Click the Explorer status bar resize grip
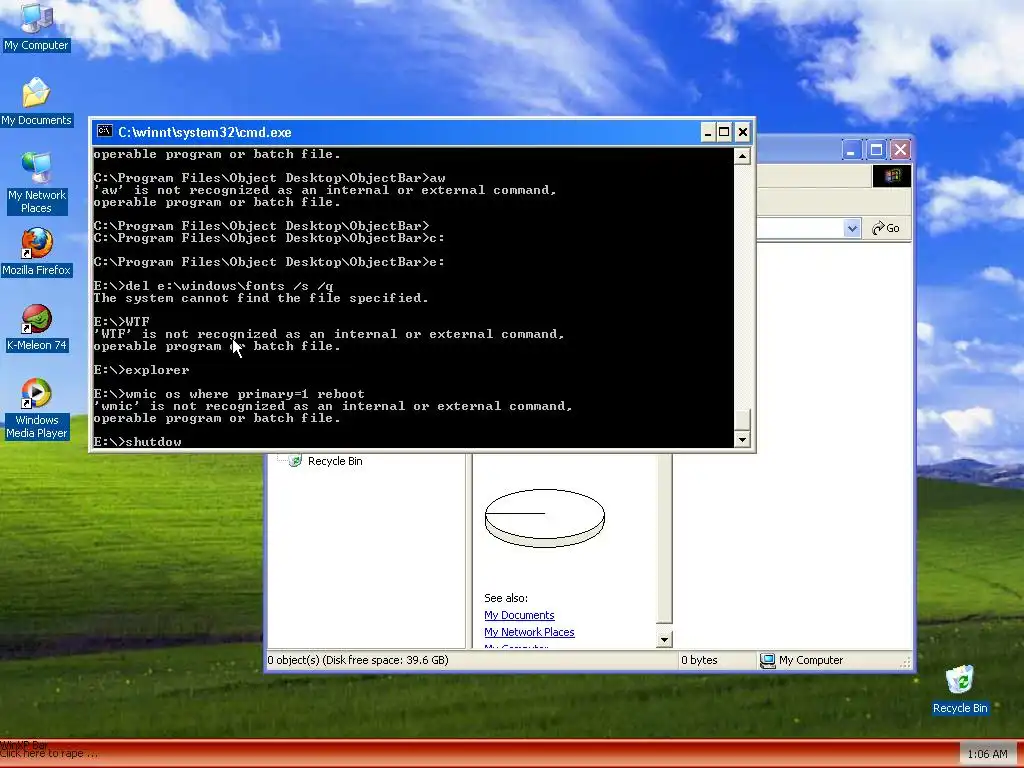Screen dimensions: 1024x768 point(905,662)
